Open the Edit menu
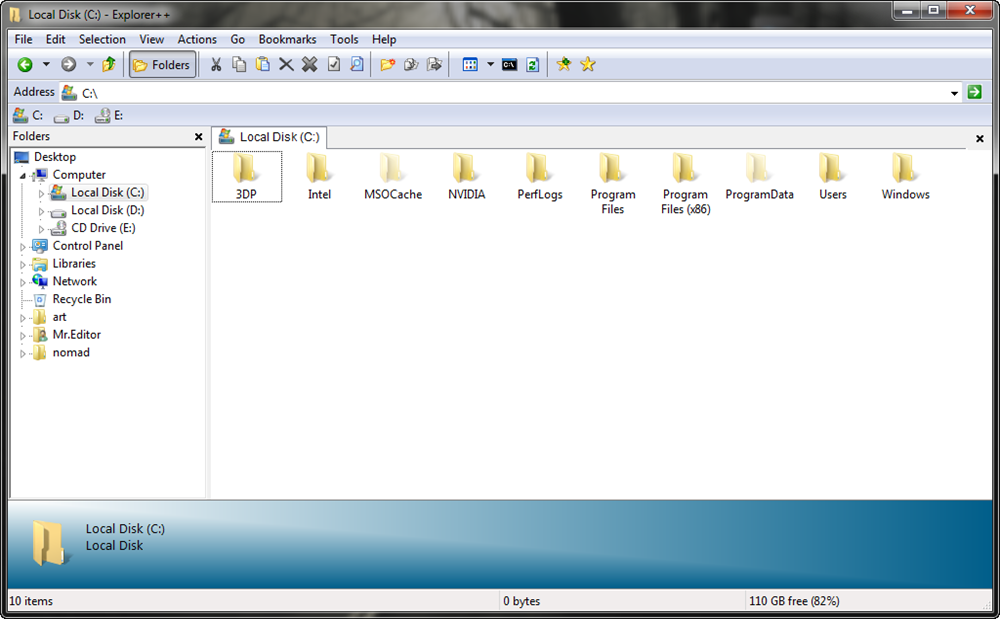Screen dimensions: 1000x619 click(x=55, y=40)
